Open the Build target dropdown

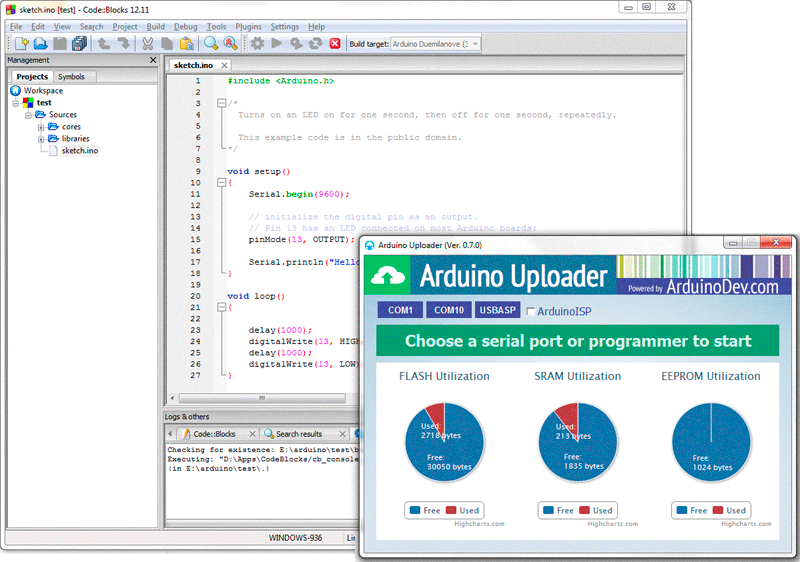[476, 44]
